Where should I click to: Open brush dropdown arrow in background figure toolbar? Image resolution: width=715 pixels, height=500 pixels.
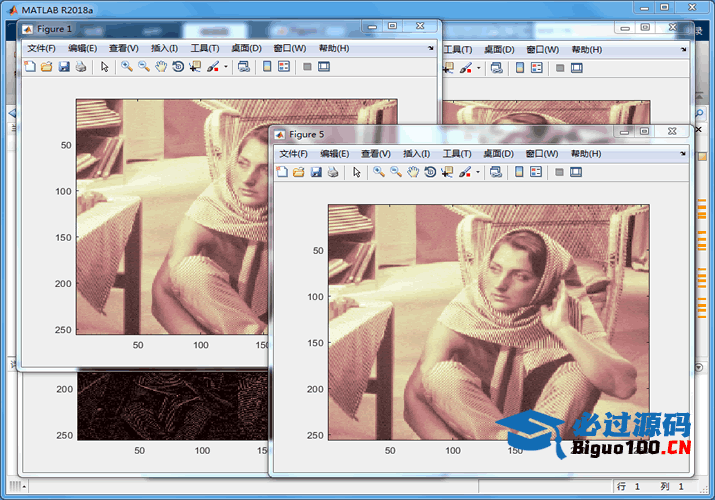pyautogui.click(x=478, y=68)
